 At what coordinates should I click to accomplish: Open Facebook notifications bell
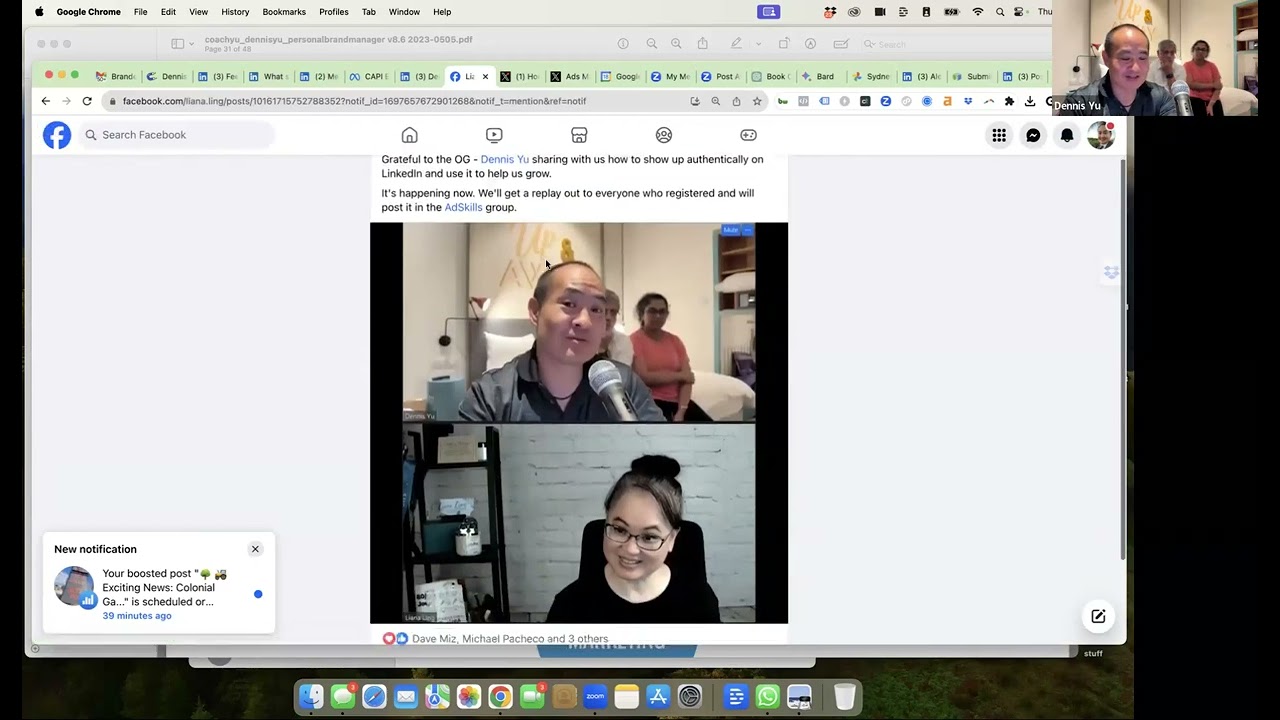point(1067,135)
